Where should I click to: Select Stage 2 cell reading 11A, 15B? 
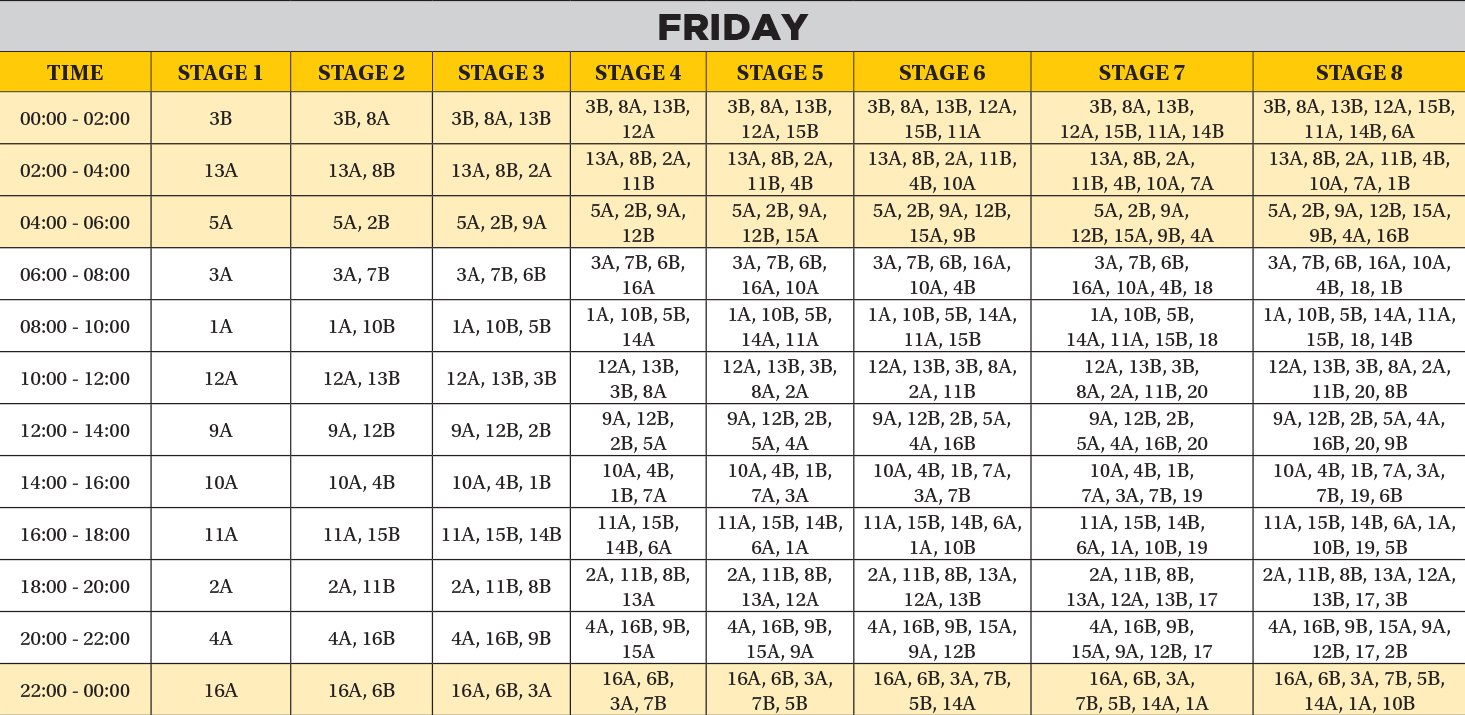pyautogui.click(x=361, y=535)
